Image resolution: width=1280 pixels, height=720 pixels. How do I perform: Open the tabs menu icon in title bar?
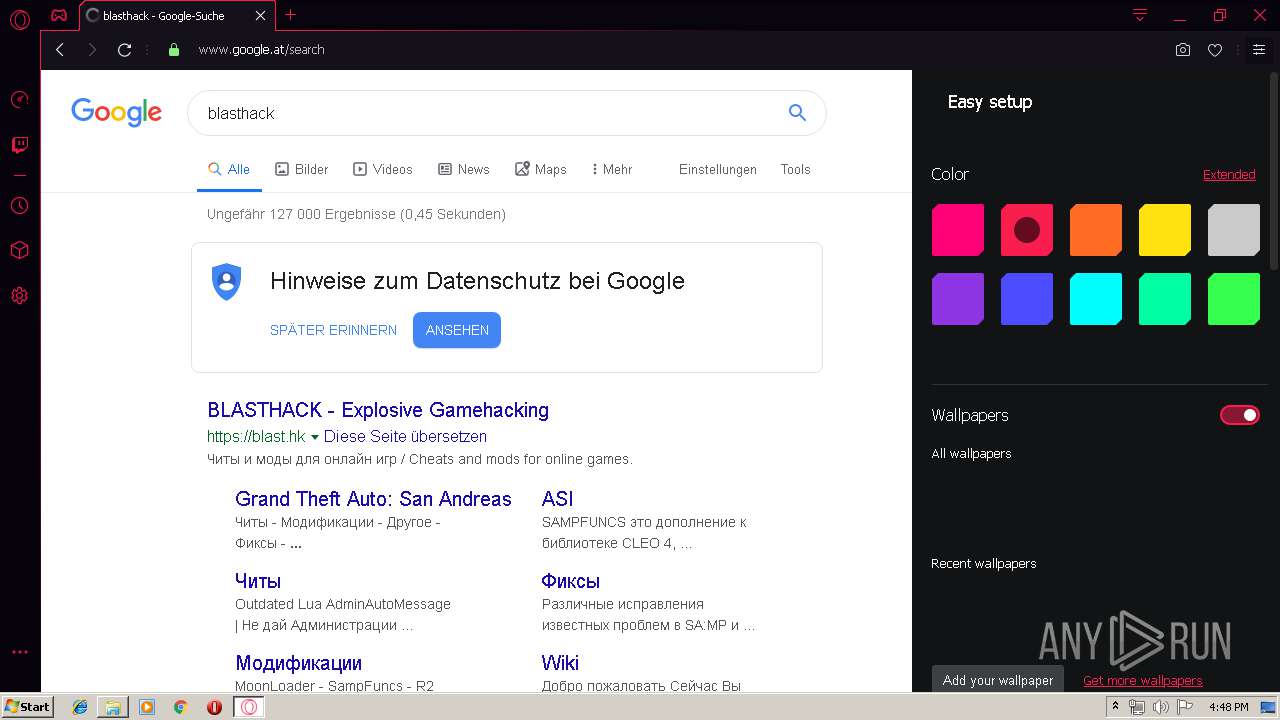tap(1140, 15)
